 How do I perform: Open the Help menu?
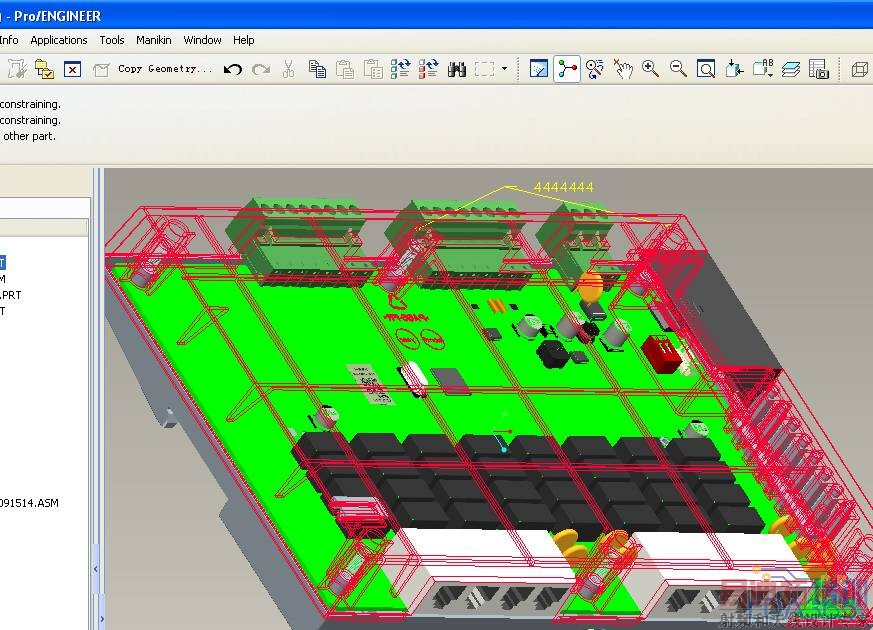click(243, 40)
